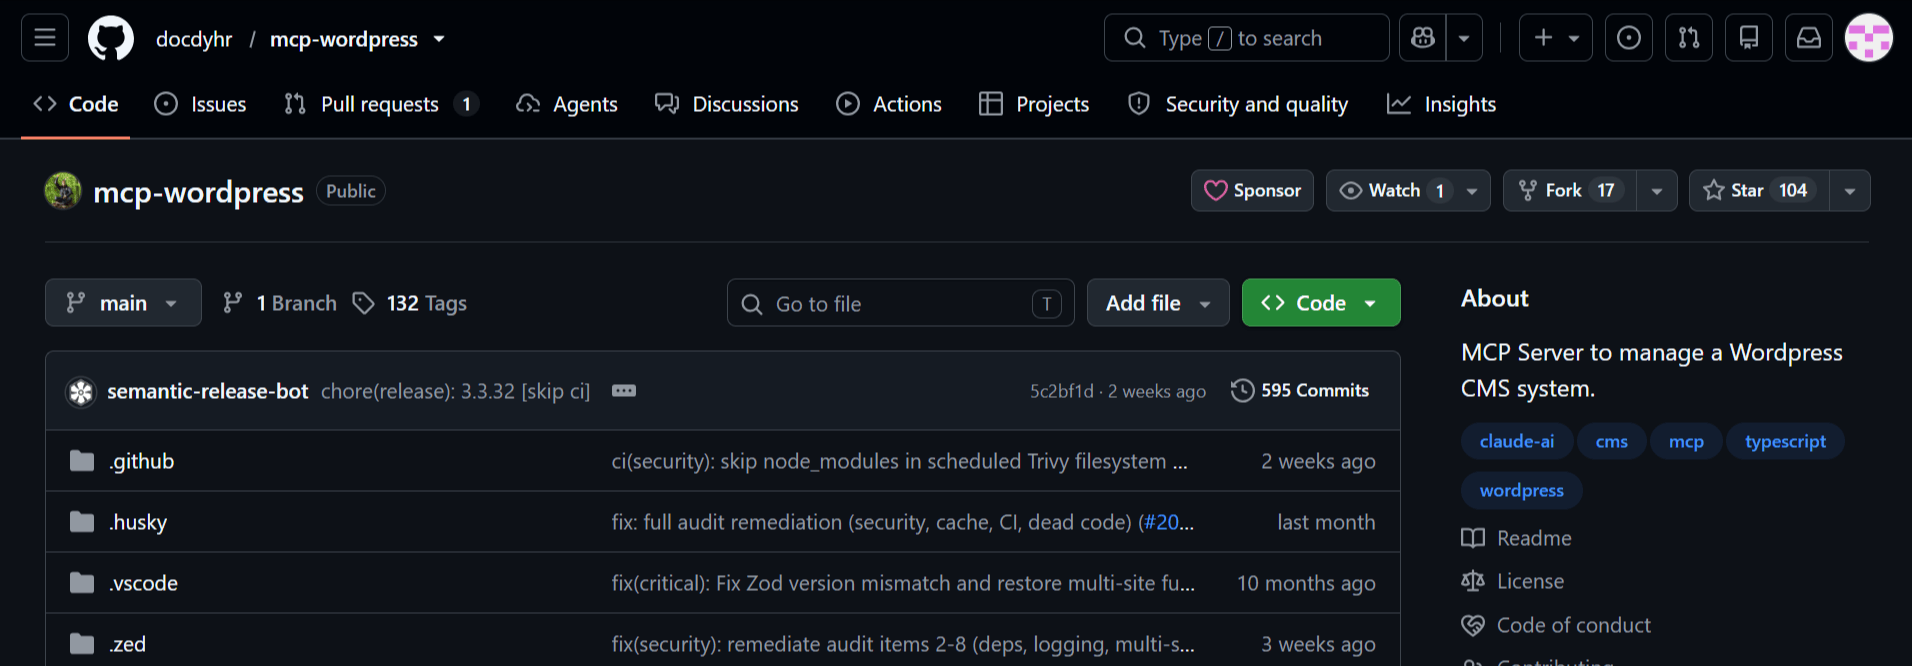
Task: Click the .vscode folder icon
Action: [x=82, y=583]
